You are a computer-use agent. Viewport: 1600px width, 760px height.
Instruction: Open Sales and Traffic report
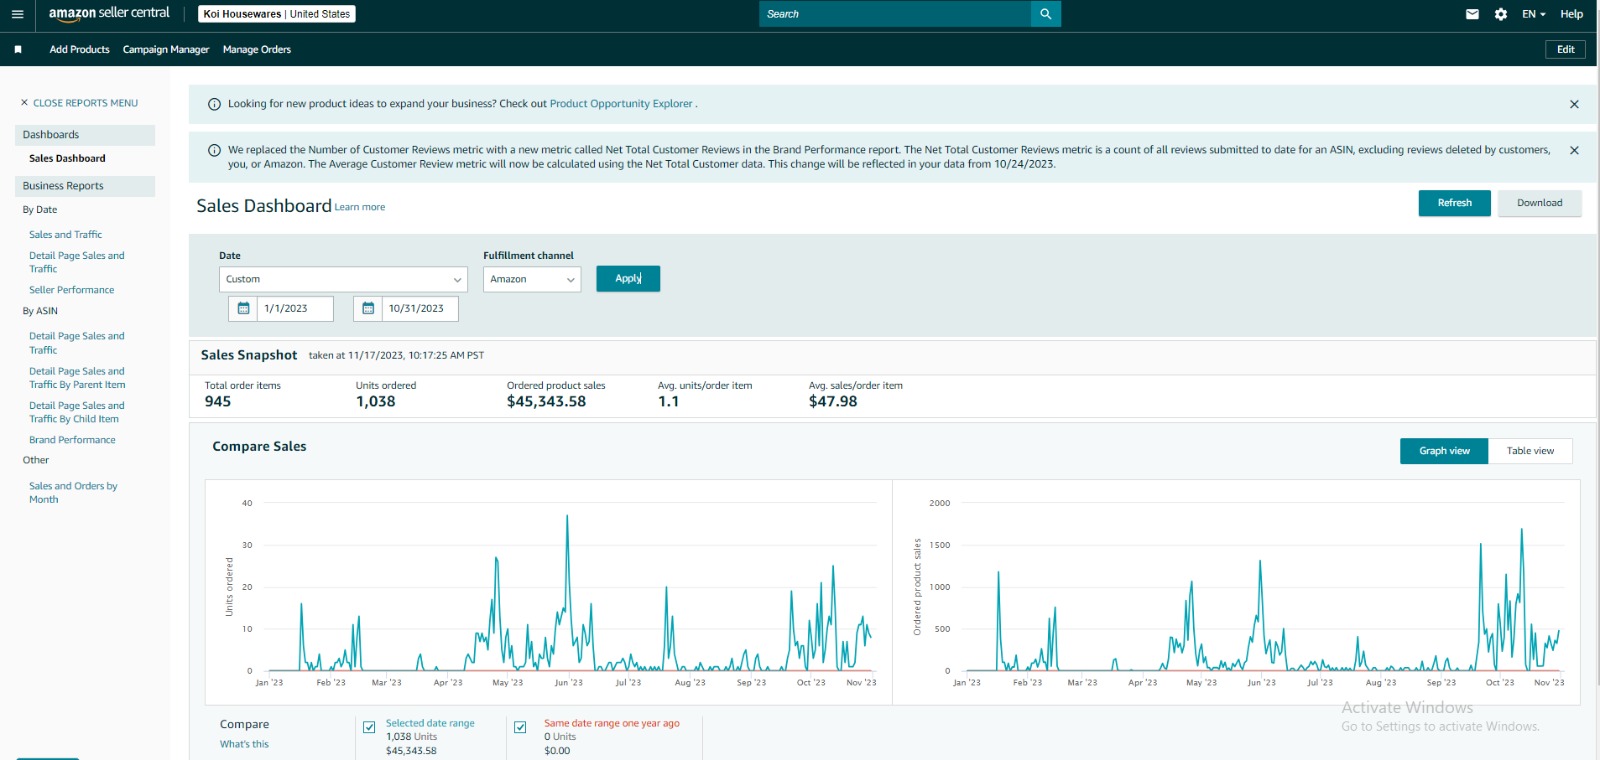coord(65,235)
